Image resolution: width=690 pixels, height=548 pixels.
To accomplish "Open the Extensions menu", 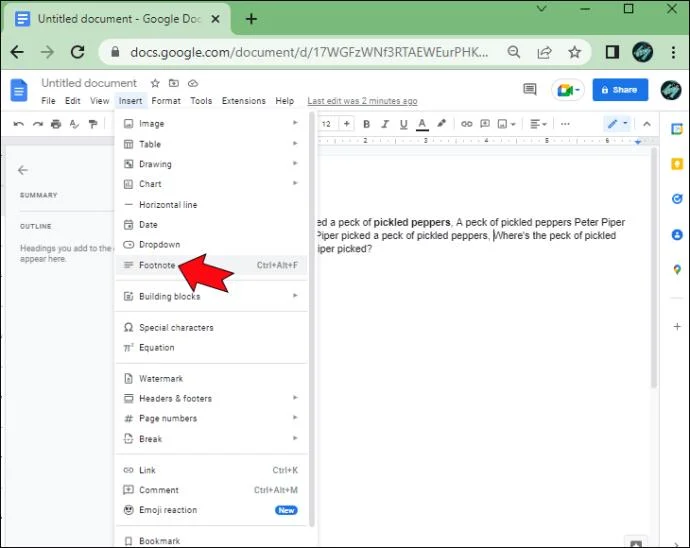I will click(x=244, y=101).
